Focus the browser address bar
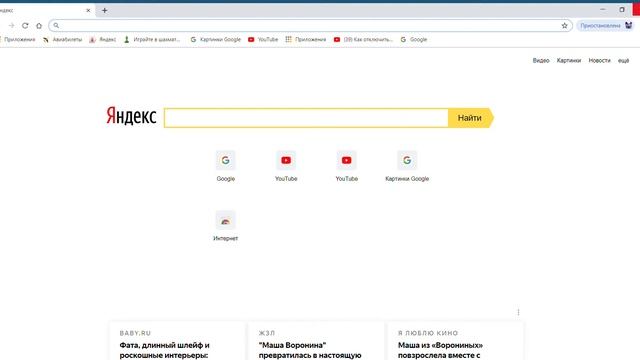Screen dimensions: 640x360 pos(310,26)
